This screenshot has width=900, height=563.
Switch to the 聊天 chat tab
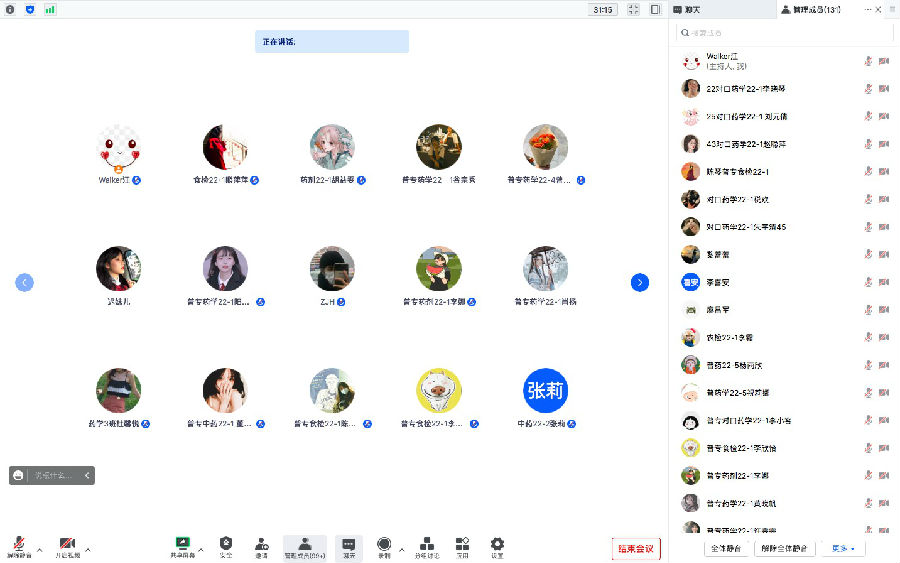tap(687, 9)
